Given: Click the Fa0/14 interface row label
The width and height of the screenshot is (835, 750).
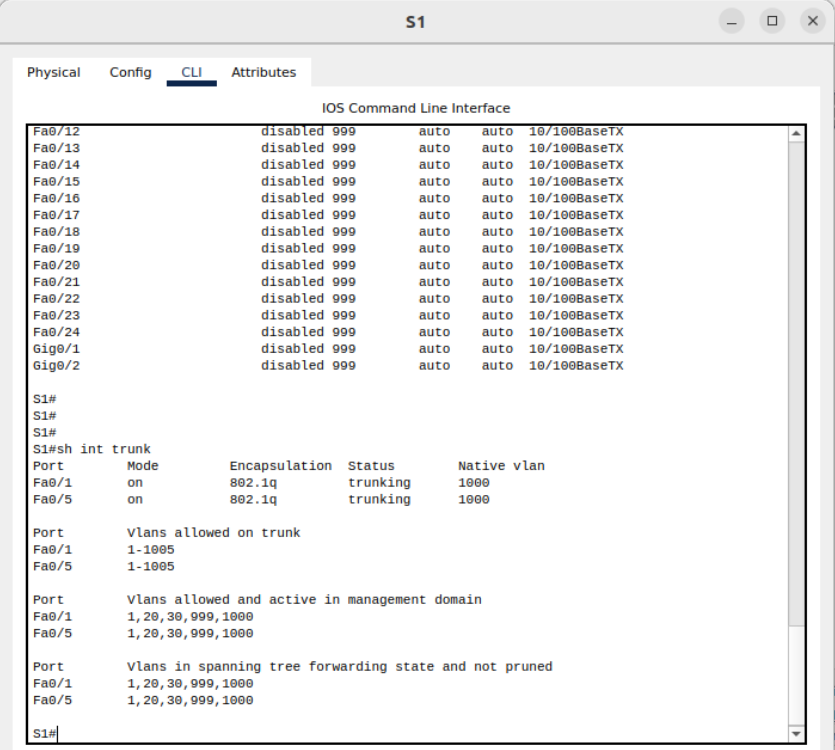Looking at the screenshot, I should click(56, 165).
